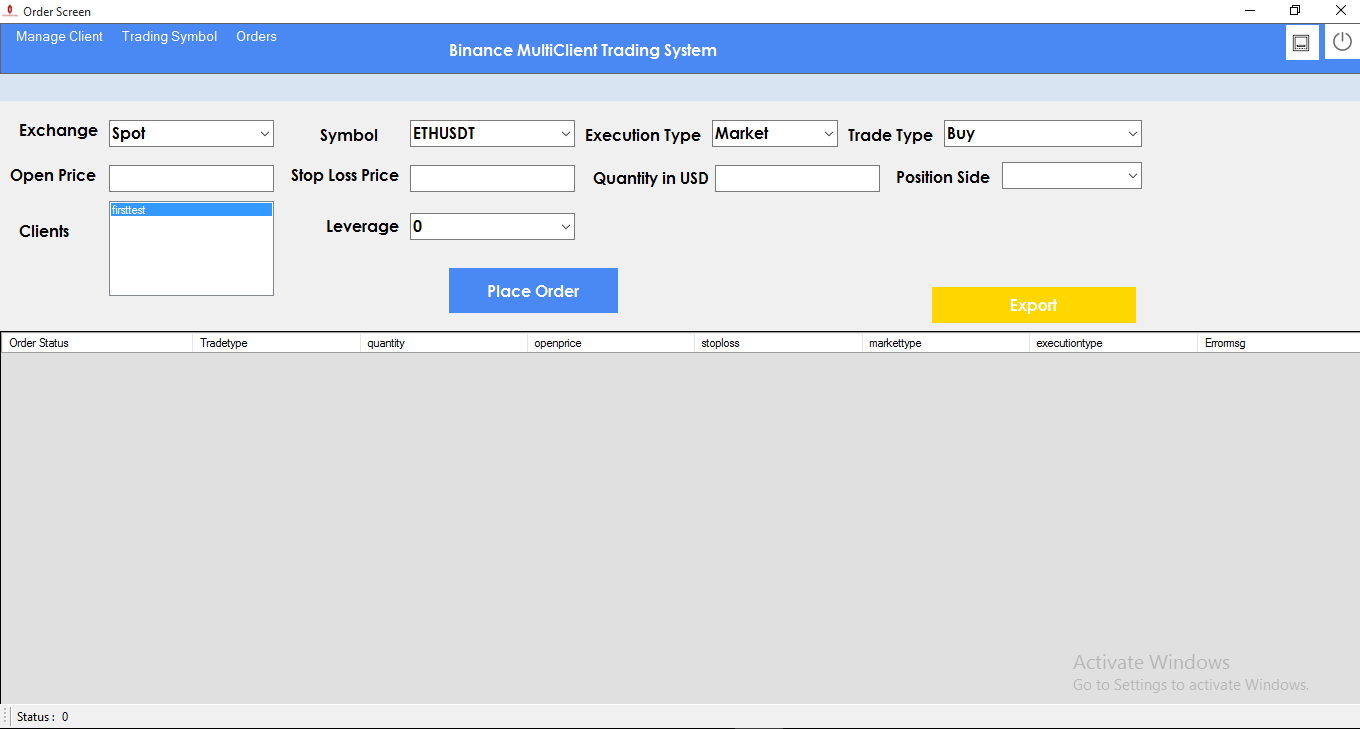Select firsttest in Clients list
Image resolution: width=1360 pixels, height=729 pixels.
tap(191, 210)
